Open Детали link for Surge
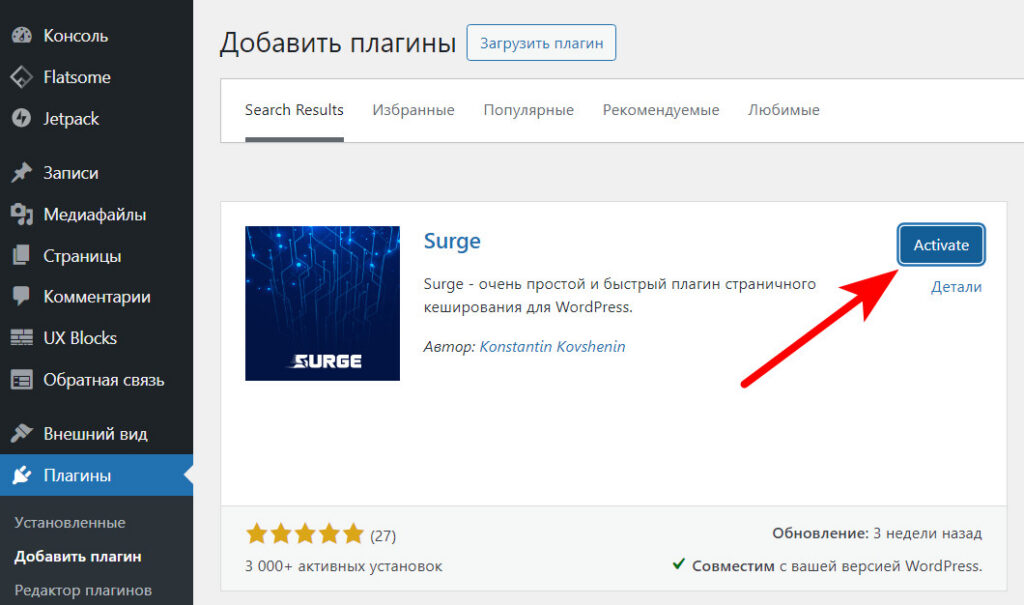 pos(956,287)
